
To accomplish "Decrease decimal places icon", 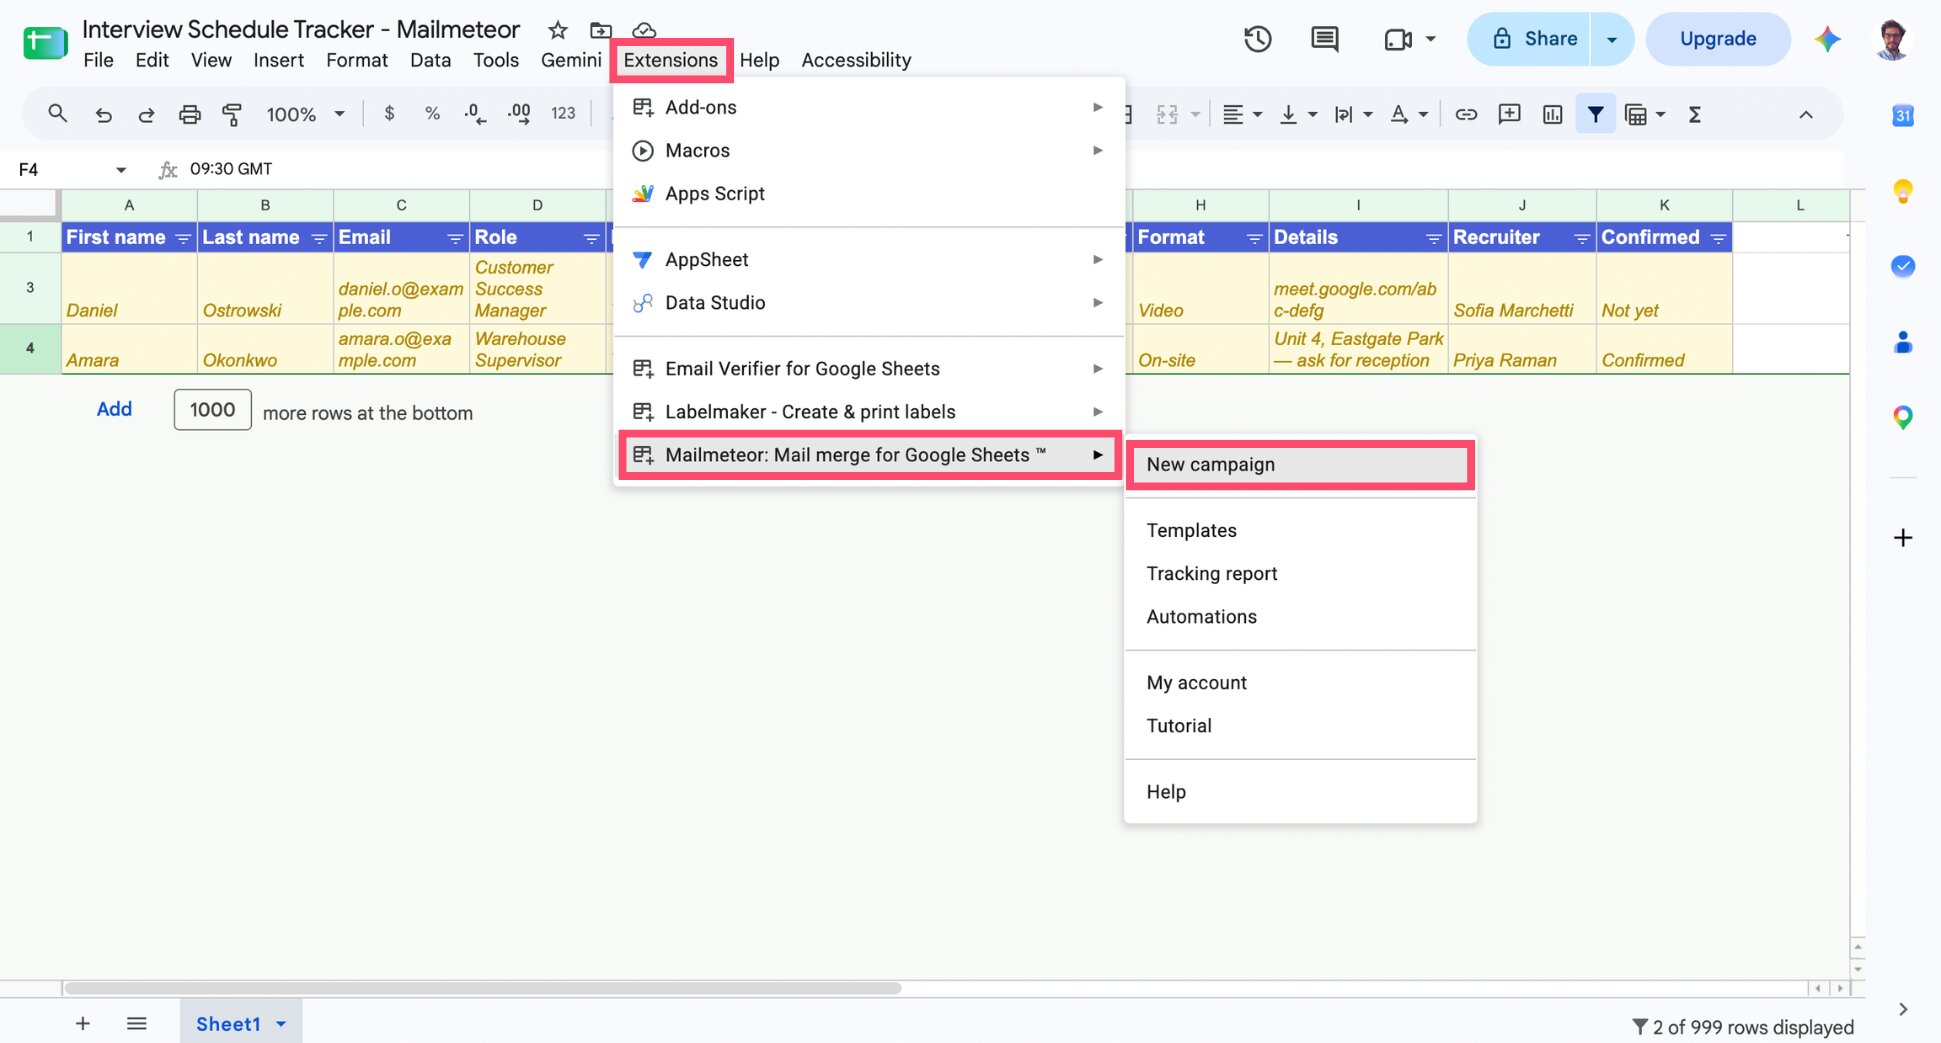I will [x=475, y=114].
